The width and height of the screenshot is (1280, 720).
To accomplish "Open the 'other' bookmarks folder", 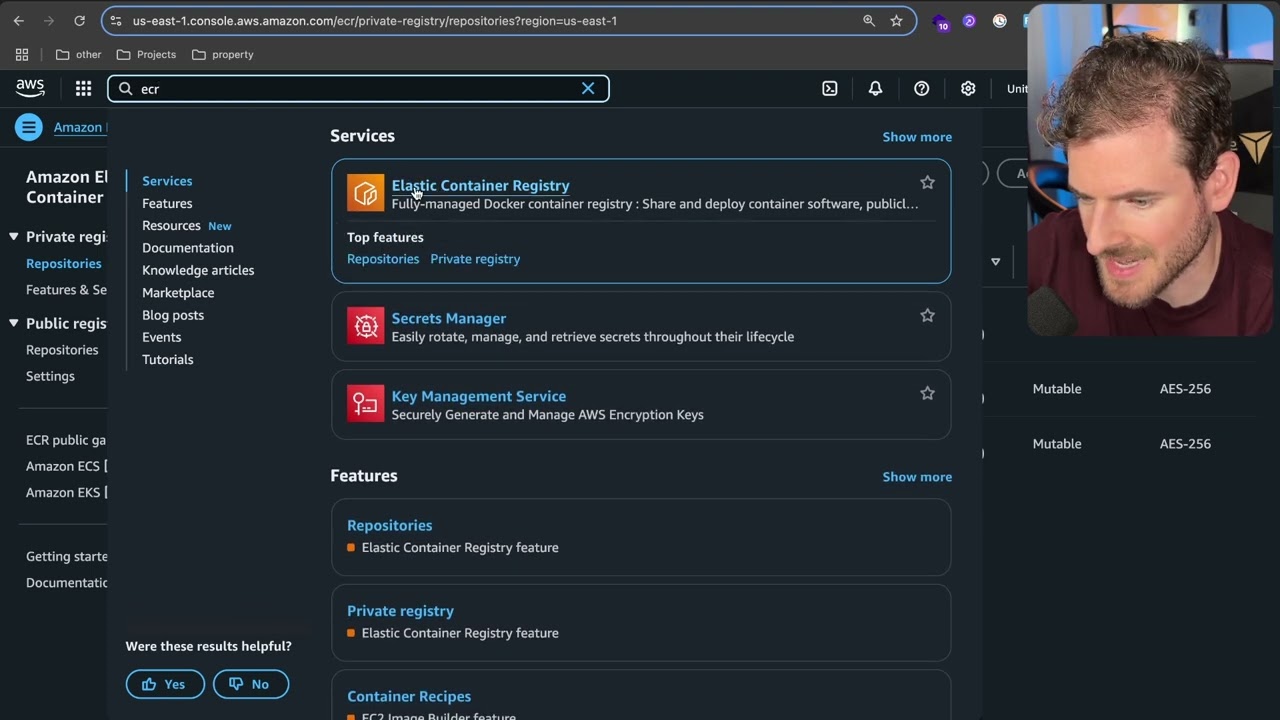I will click(x=79, y=54).
